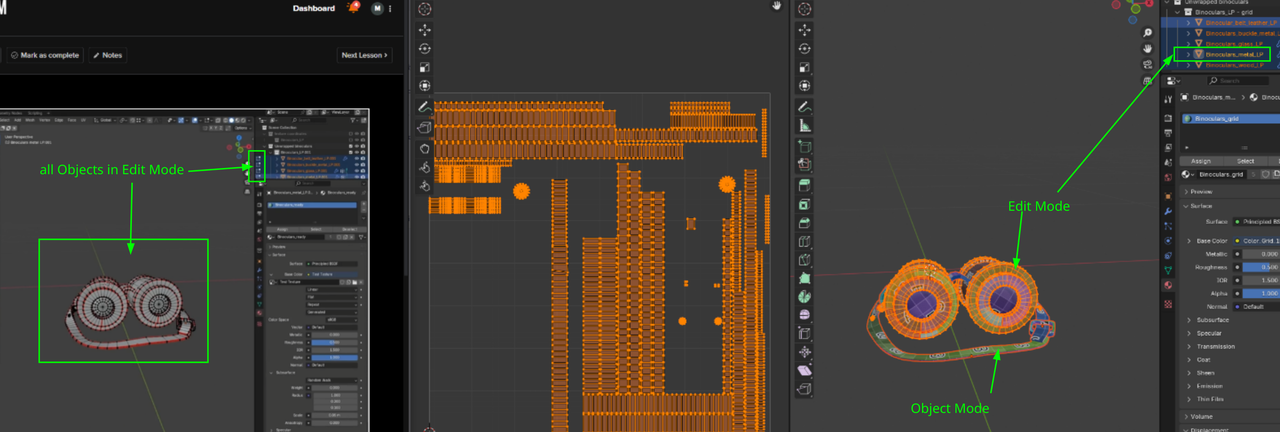This screenshot has height=432, width=1280.
Task: Select the Grab sculpt tool in UV editor
Action: coord(425,148)
